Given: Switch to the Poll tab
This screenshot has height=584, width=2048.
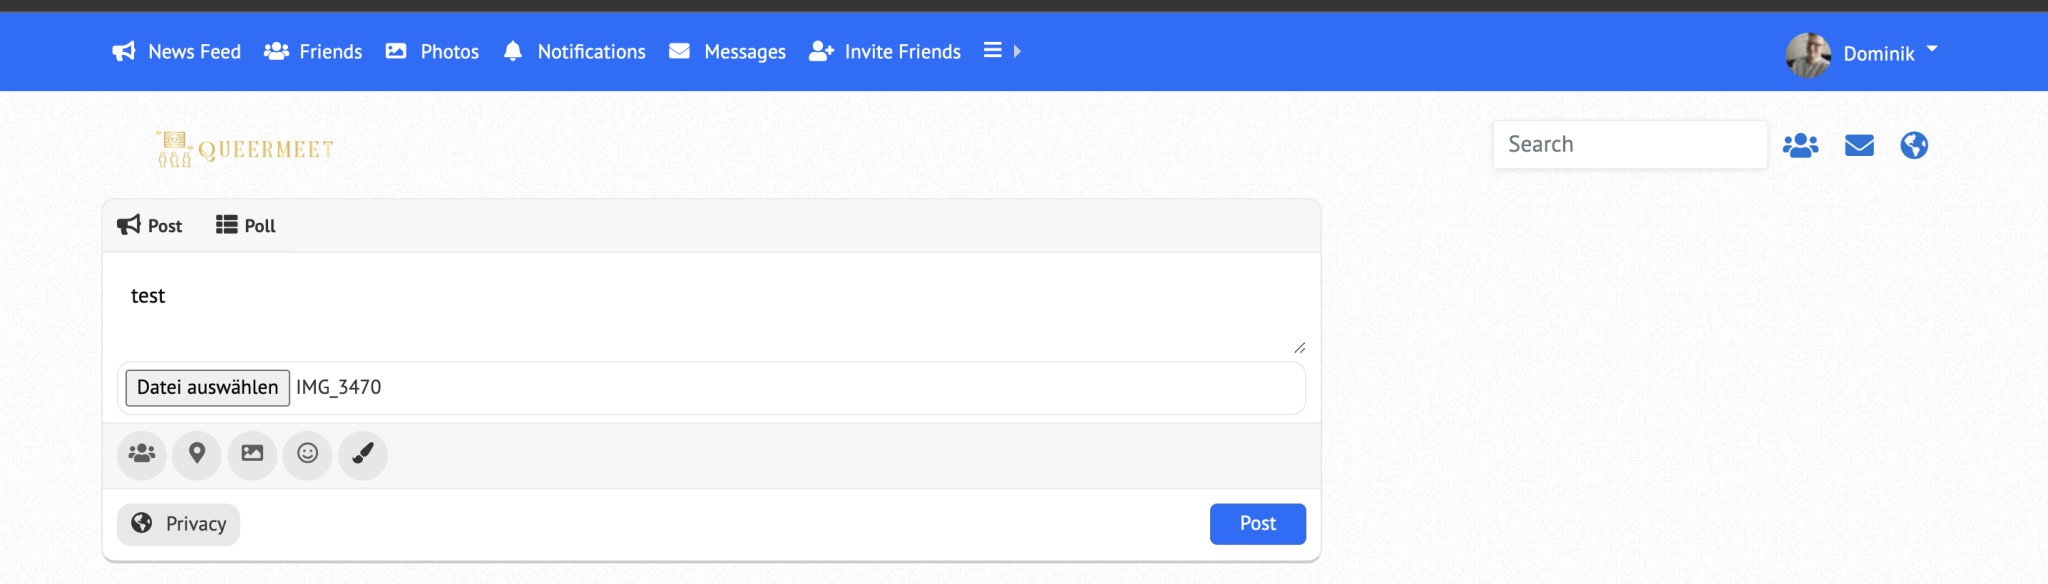Looking at the screenshot, I should coord(246,226).
